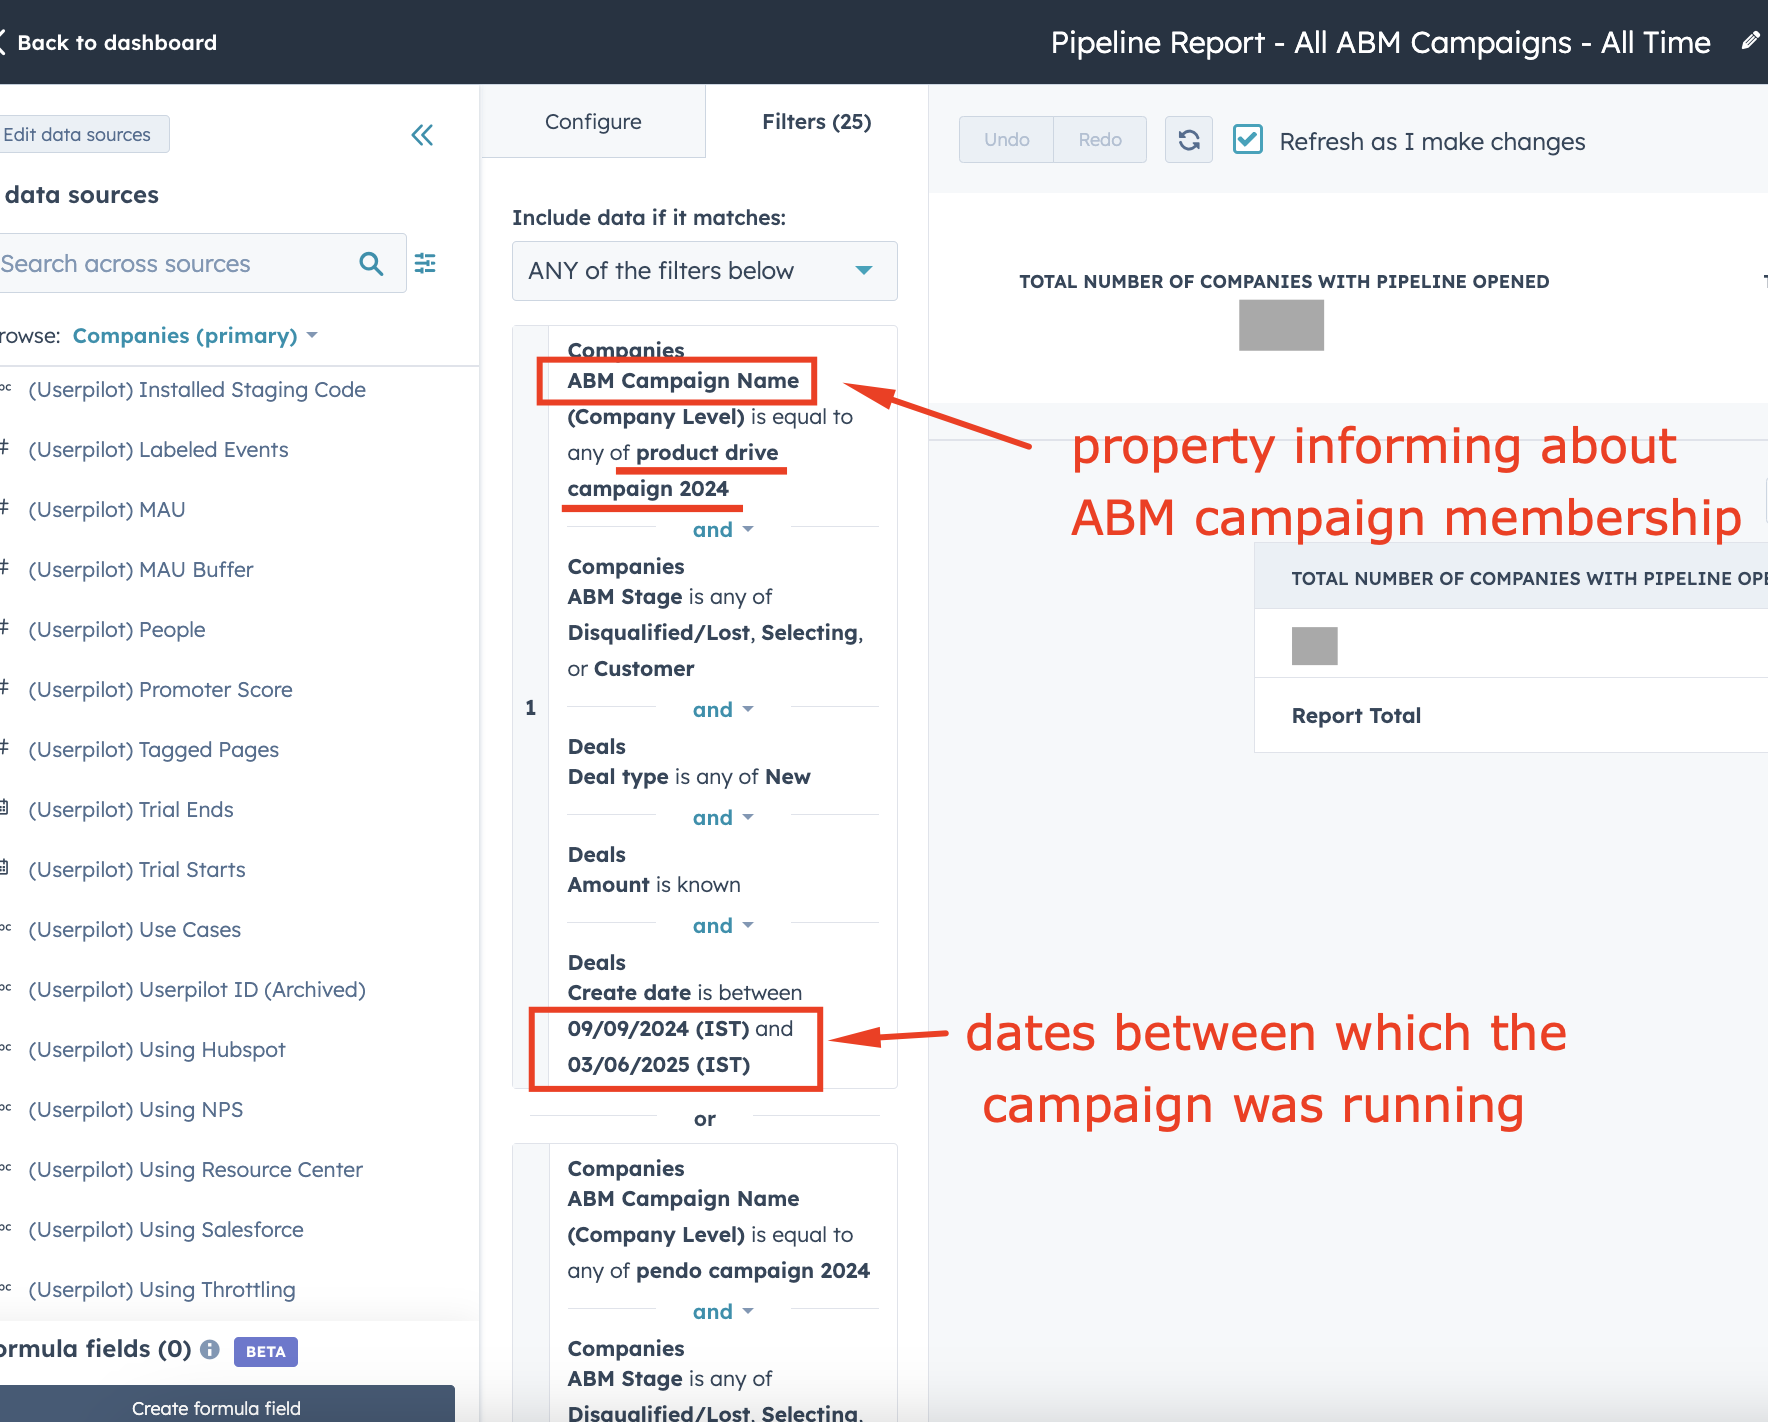
Task: Select (Userpilot) Tagged Pages property
Action: (154, 750)
